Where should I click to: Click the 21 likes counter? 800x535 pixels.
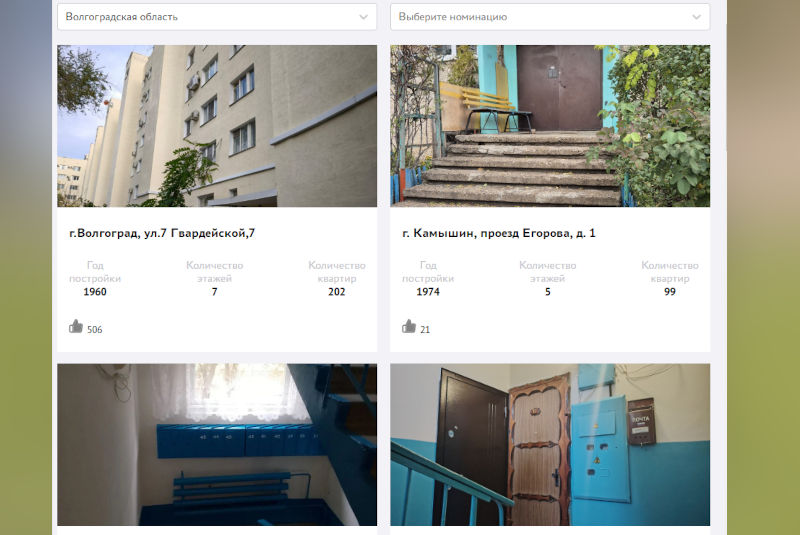tap(425, 329)
